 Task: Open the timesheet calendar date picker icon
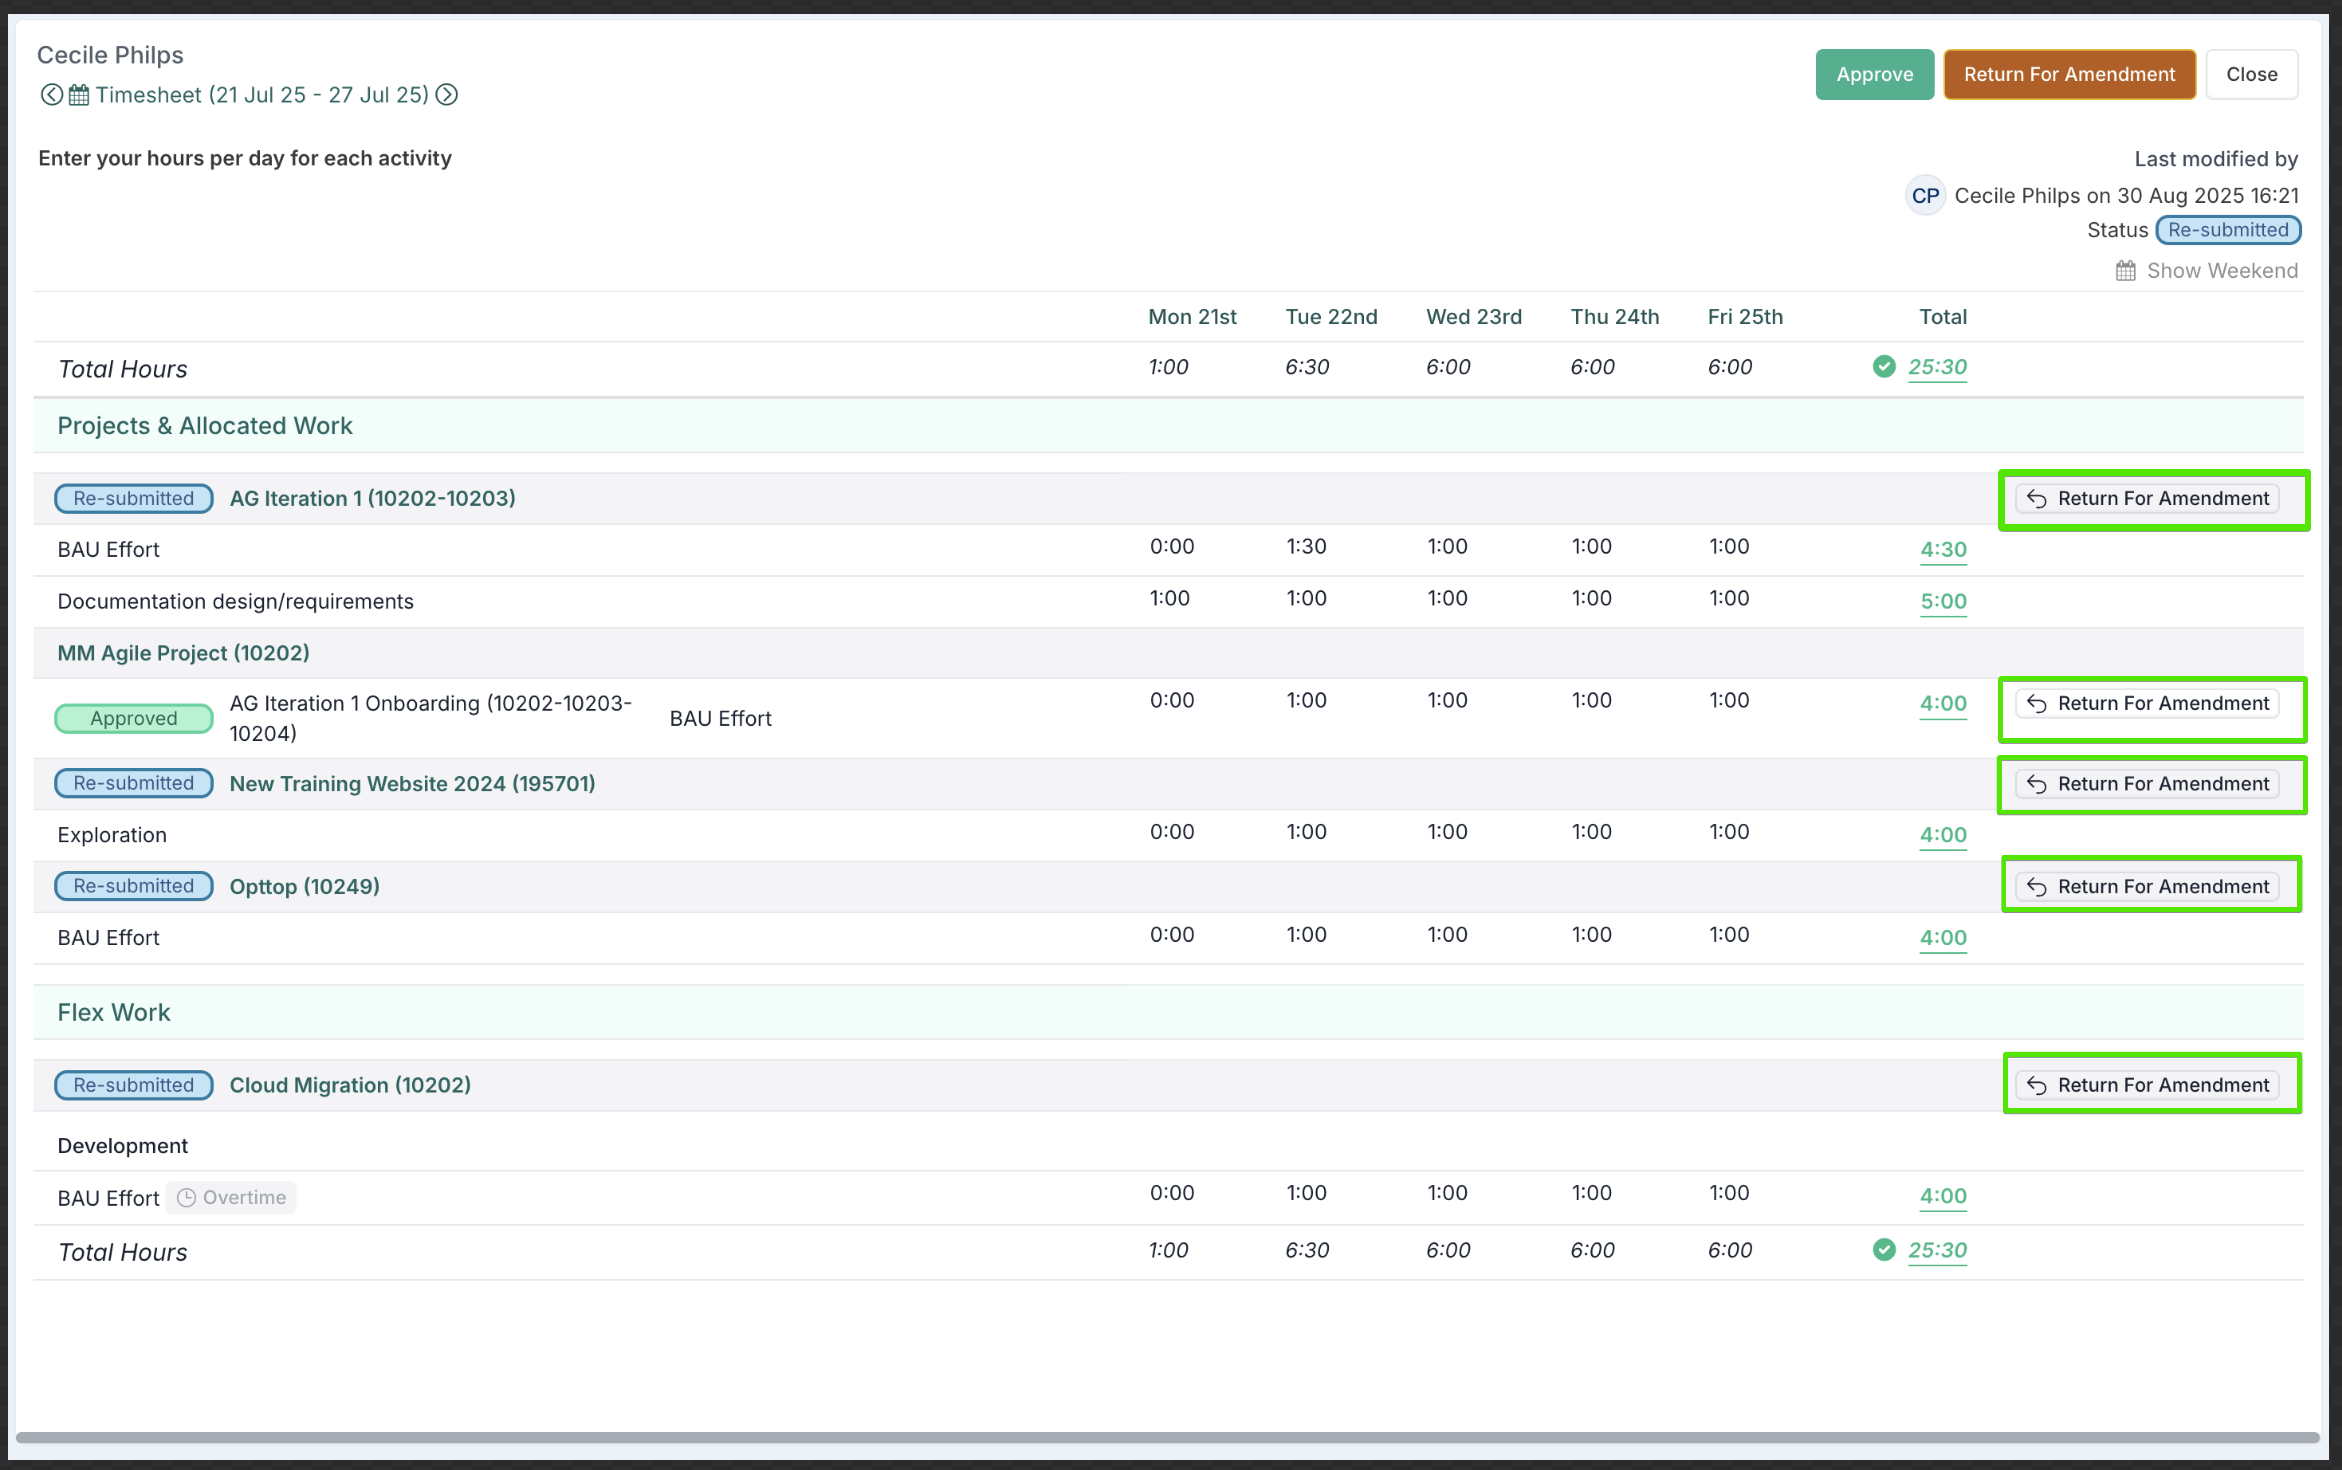tap(79, 95)
